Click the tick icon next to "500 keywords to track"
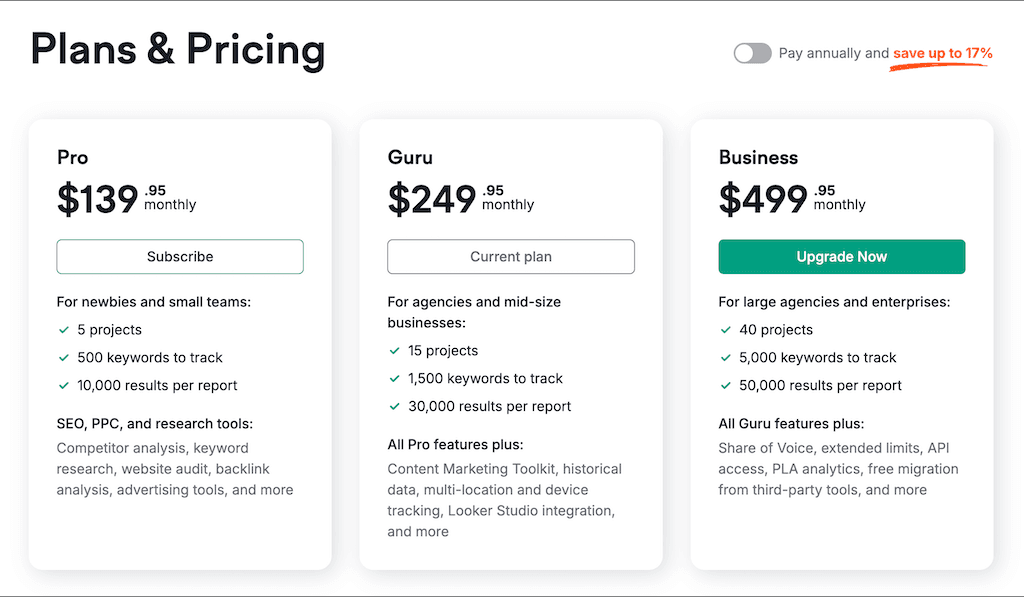 62,357
